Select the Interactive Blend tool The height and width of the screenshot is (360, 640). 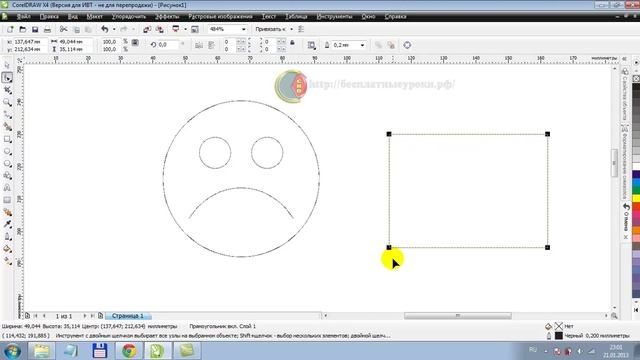click(7, 212)
